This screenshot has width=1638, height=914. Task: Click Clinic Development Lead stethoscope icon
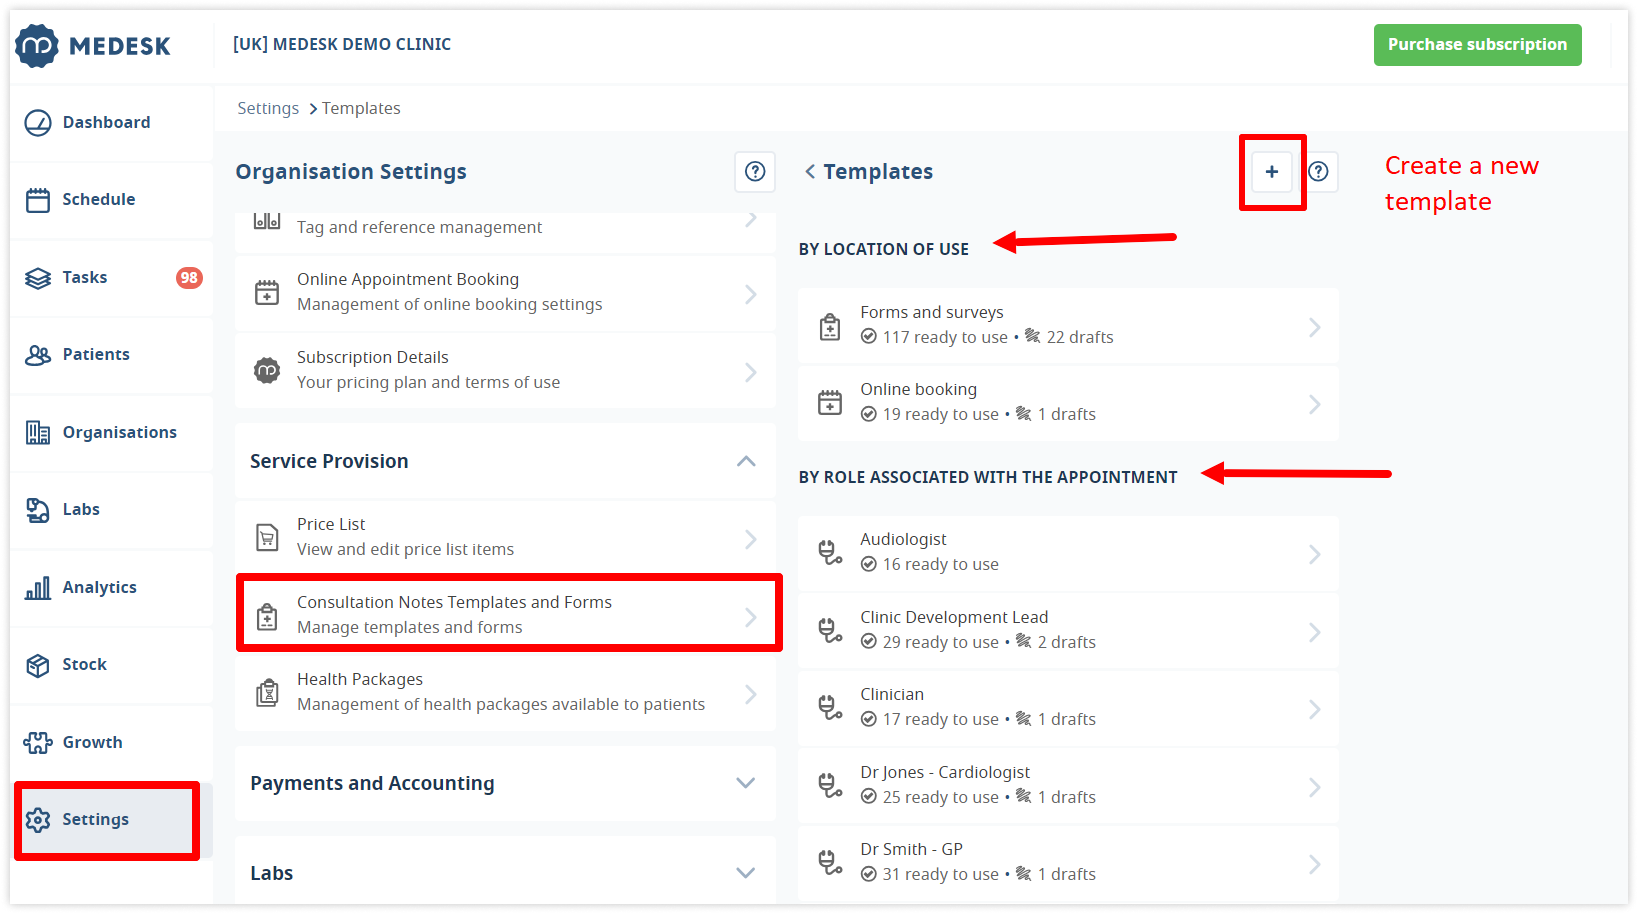[830, 630]
